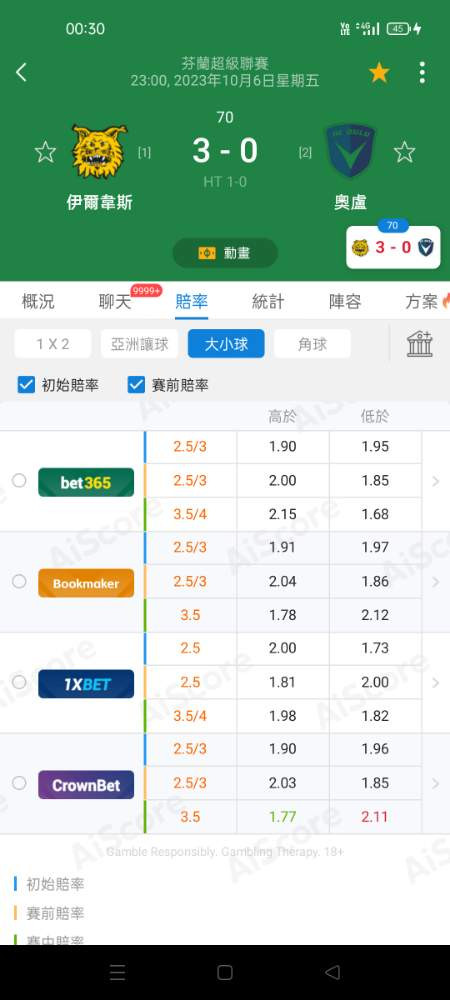450x1000 pixels.
Task: Open the 動畫 animation button
Action: (x=225, y=253)
